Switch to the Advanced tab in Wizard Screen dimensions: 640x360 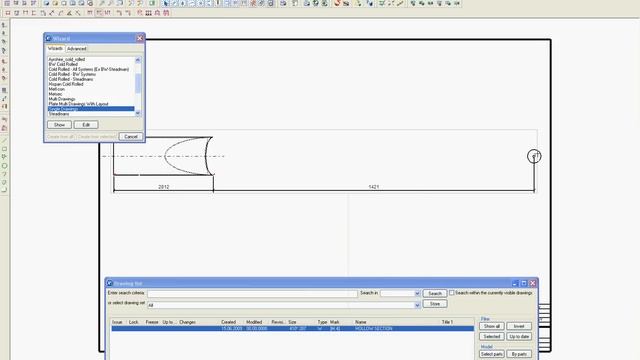pos(77,49)
